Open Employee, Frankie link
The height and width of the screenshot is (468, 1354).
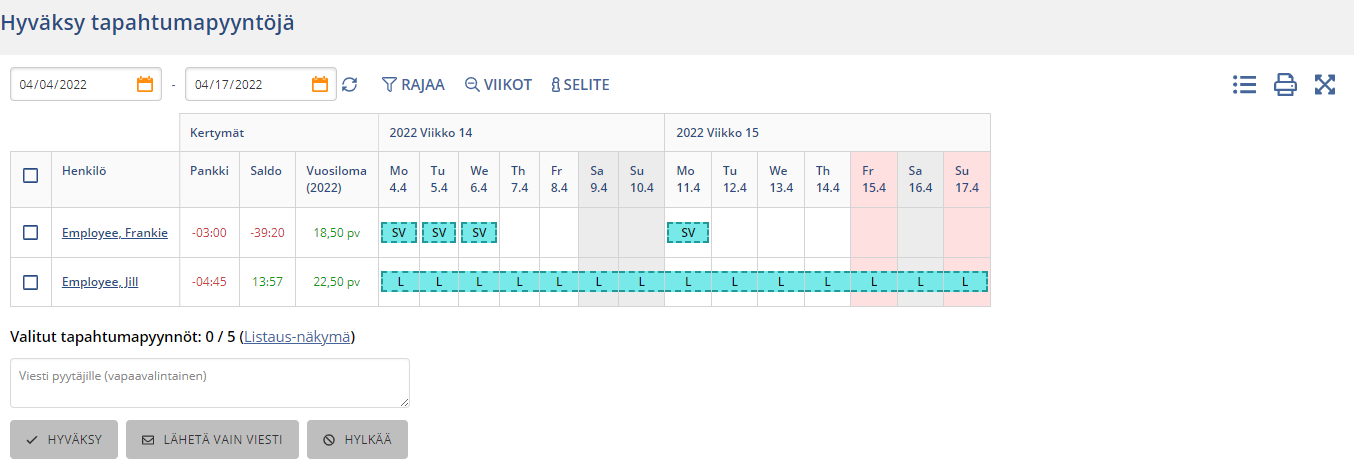click(115, 233)
